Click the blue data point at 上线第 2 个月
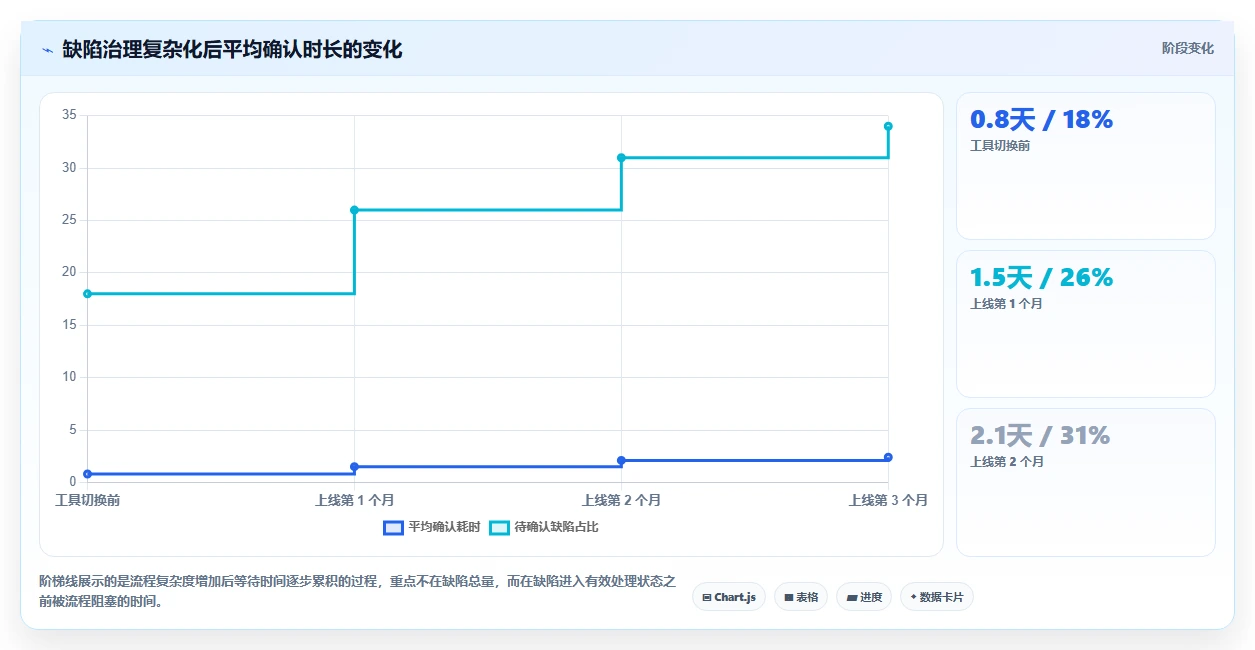1255x650 pixels. tap(621, 460)
